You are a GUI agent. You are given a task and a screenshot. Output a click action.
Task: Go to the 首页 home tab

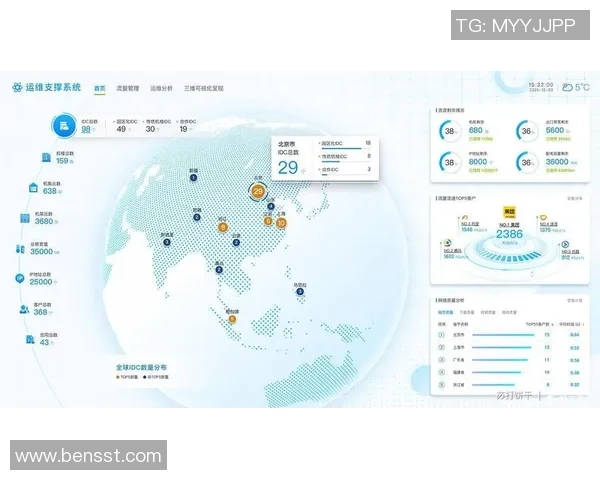click(99, 89)
